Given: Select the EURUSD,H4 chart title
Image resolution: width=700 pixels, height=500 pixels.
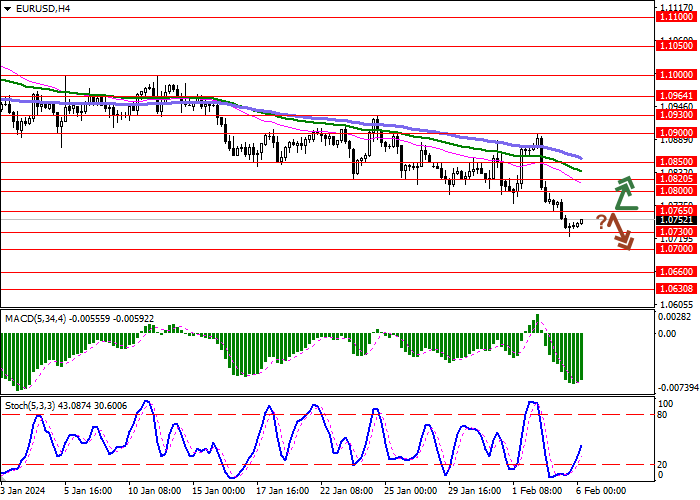Looking at the screenshot, I should click(43, 8).
